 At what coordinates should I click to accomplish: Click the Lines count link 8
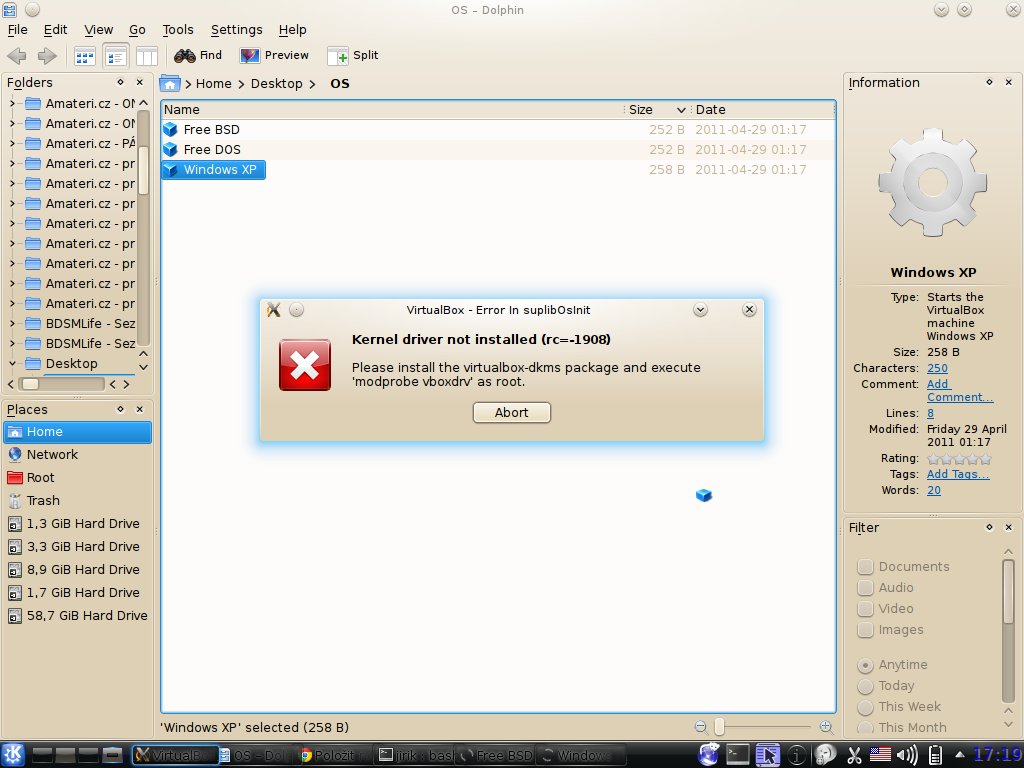click(x=931, y=413)
